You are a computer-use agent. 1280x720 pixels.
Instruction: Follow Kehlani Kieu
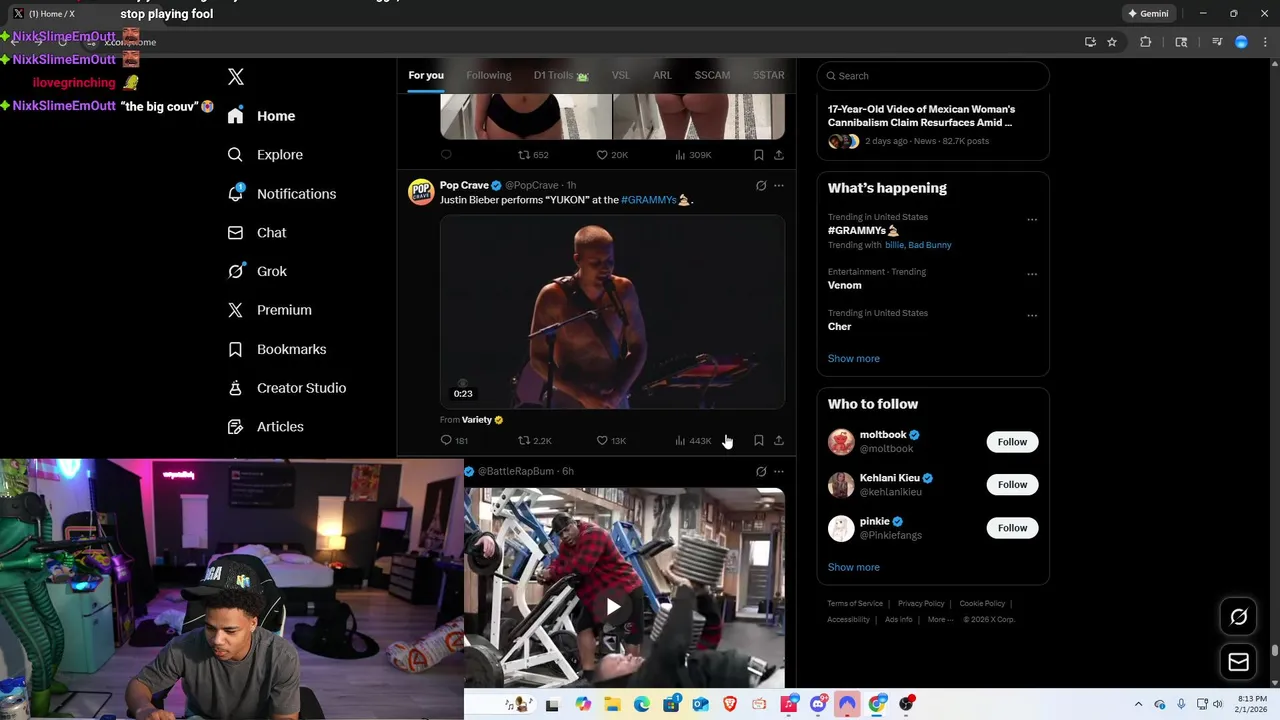click(x=1012, y=485)
